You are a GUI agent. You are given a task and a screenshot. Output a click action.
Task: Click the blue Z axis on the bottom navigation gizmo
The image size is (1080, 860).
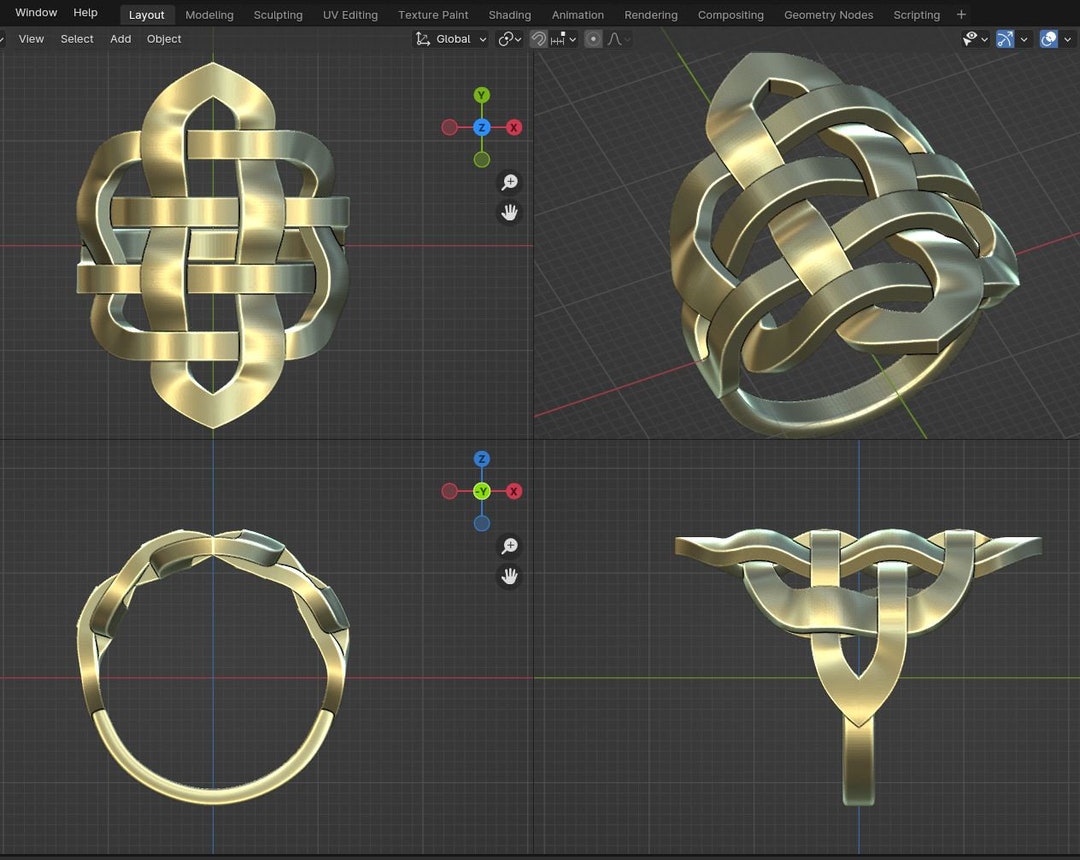(x=481, y=459)
